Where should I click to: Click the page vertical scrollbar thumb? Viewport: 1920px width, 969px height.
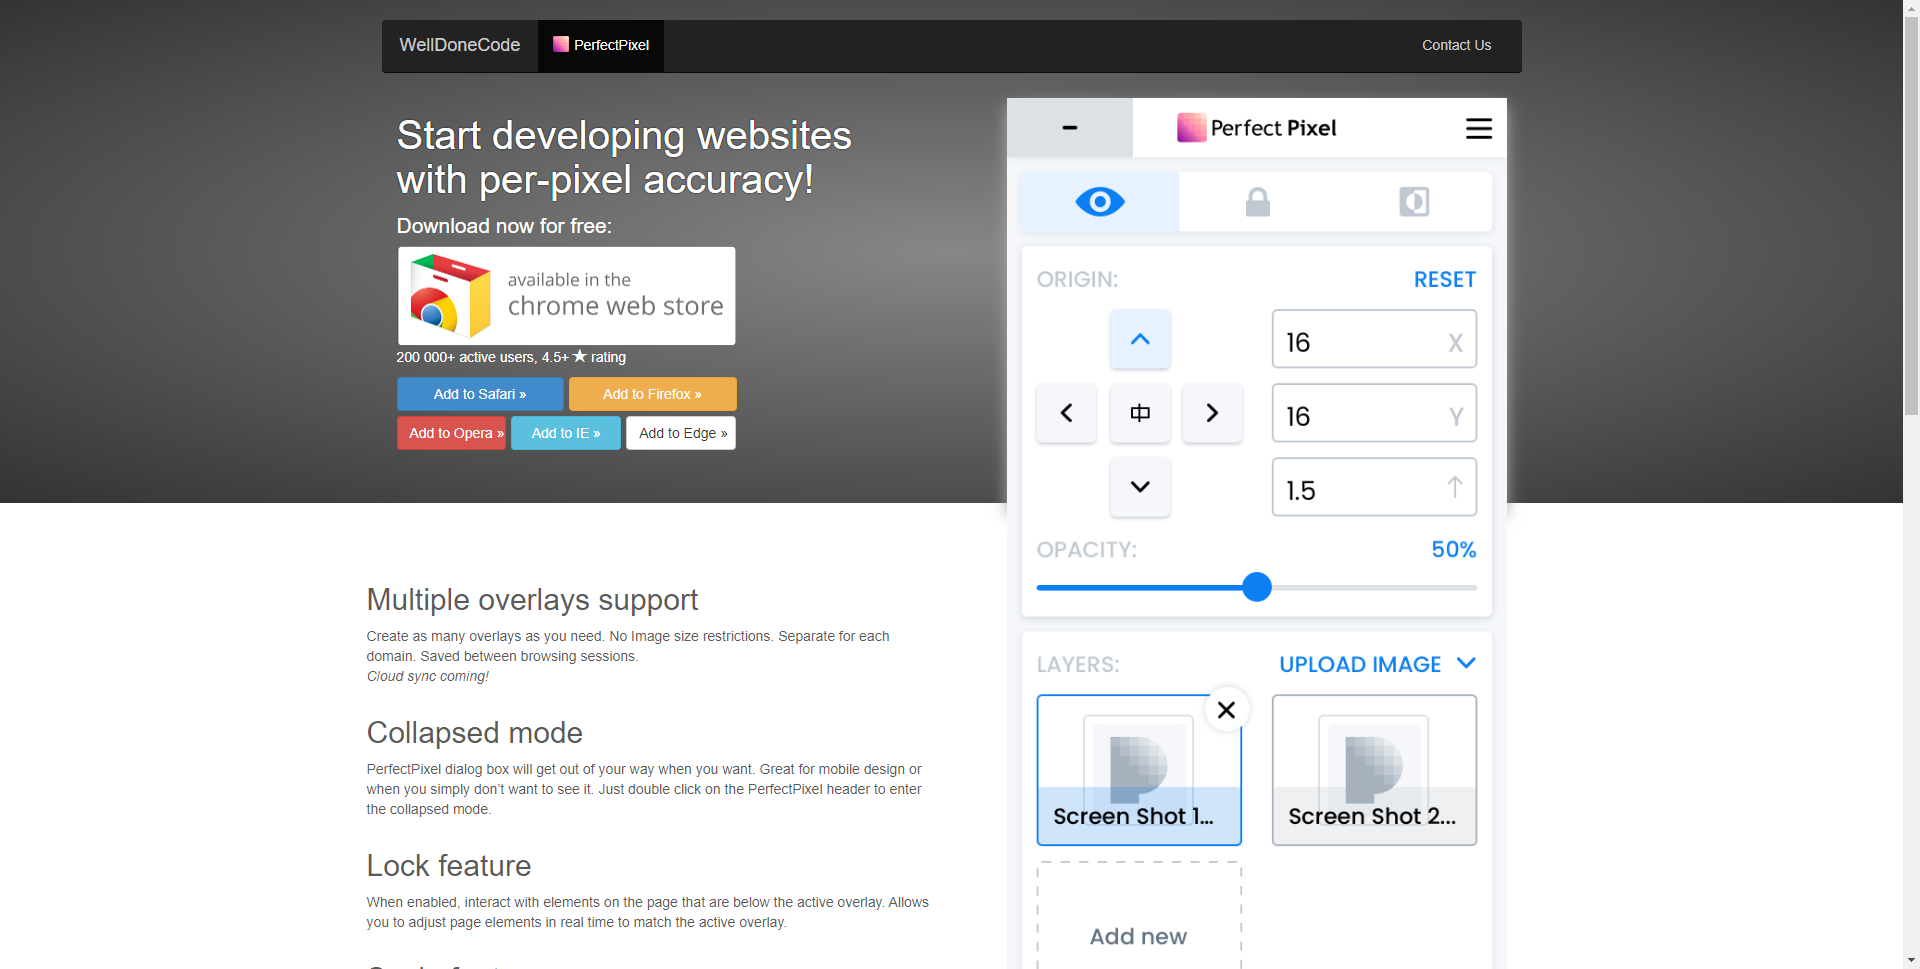(1911, 215)
